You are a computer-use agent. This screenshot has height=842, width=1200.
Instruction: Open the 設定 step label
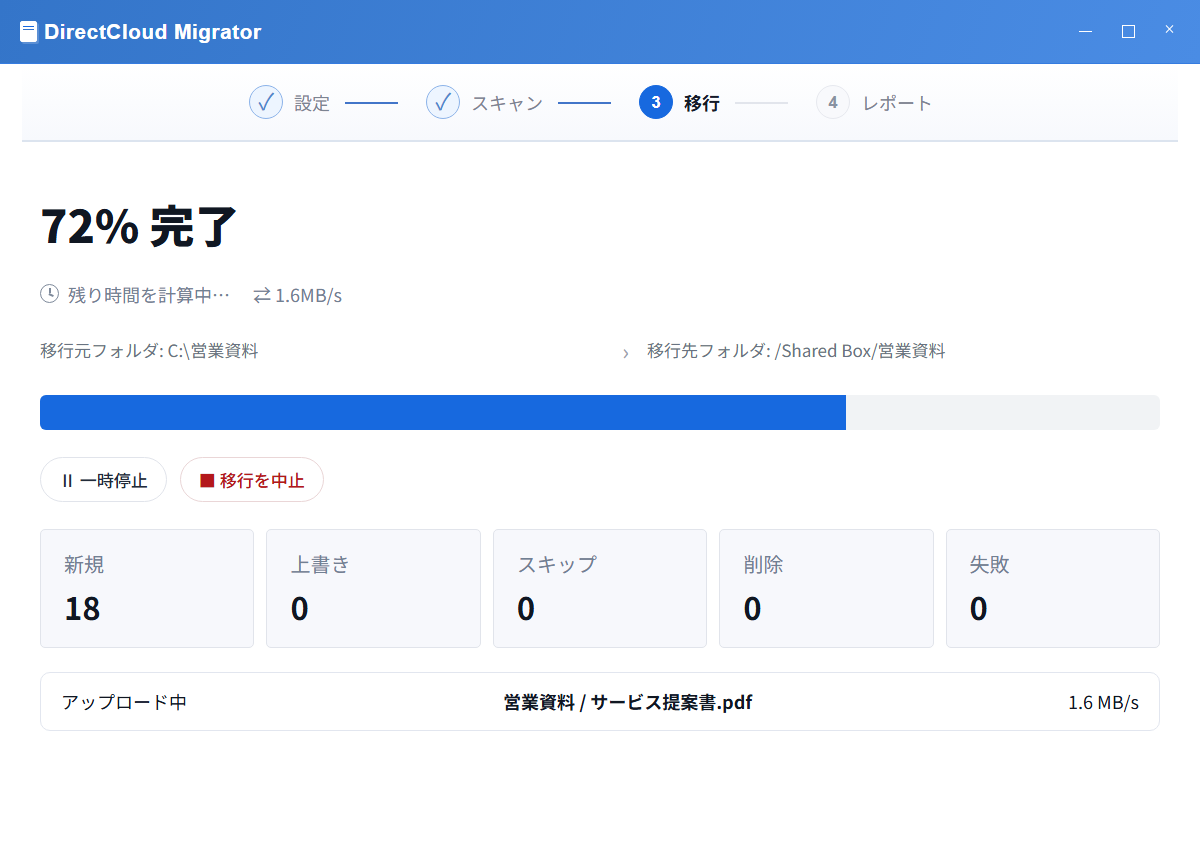(x=312, y=103)
